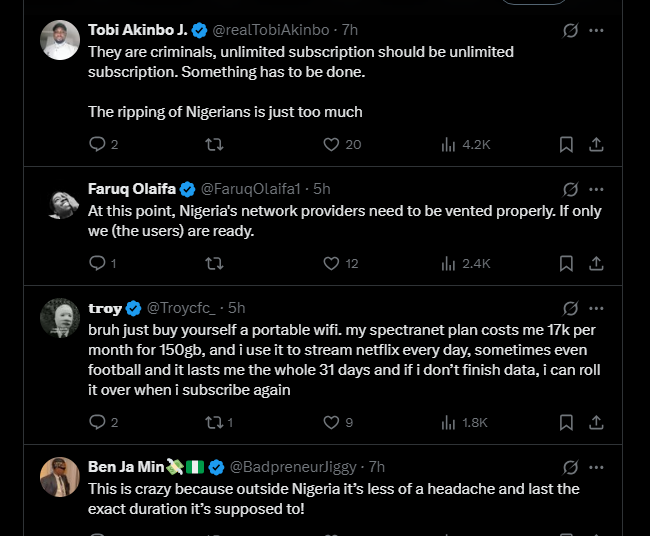Like Faruq Olaifa's tweet

[332, 263]
